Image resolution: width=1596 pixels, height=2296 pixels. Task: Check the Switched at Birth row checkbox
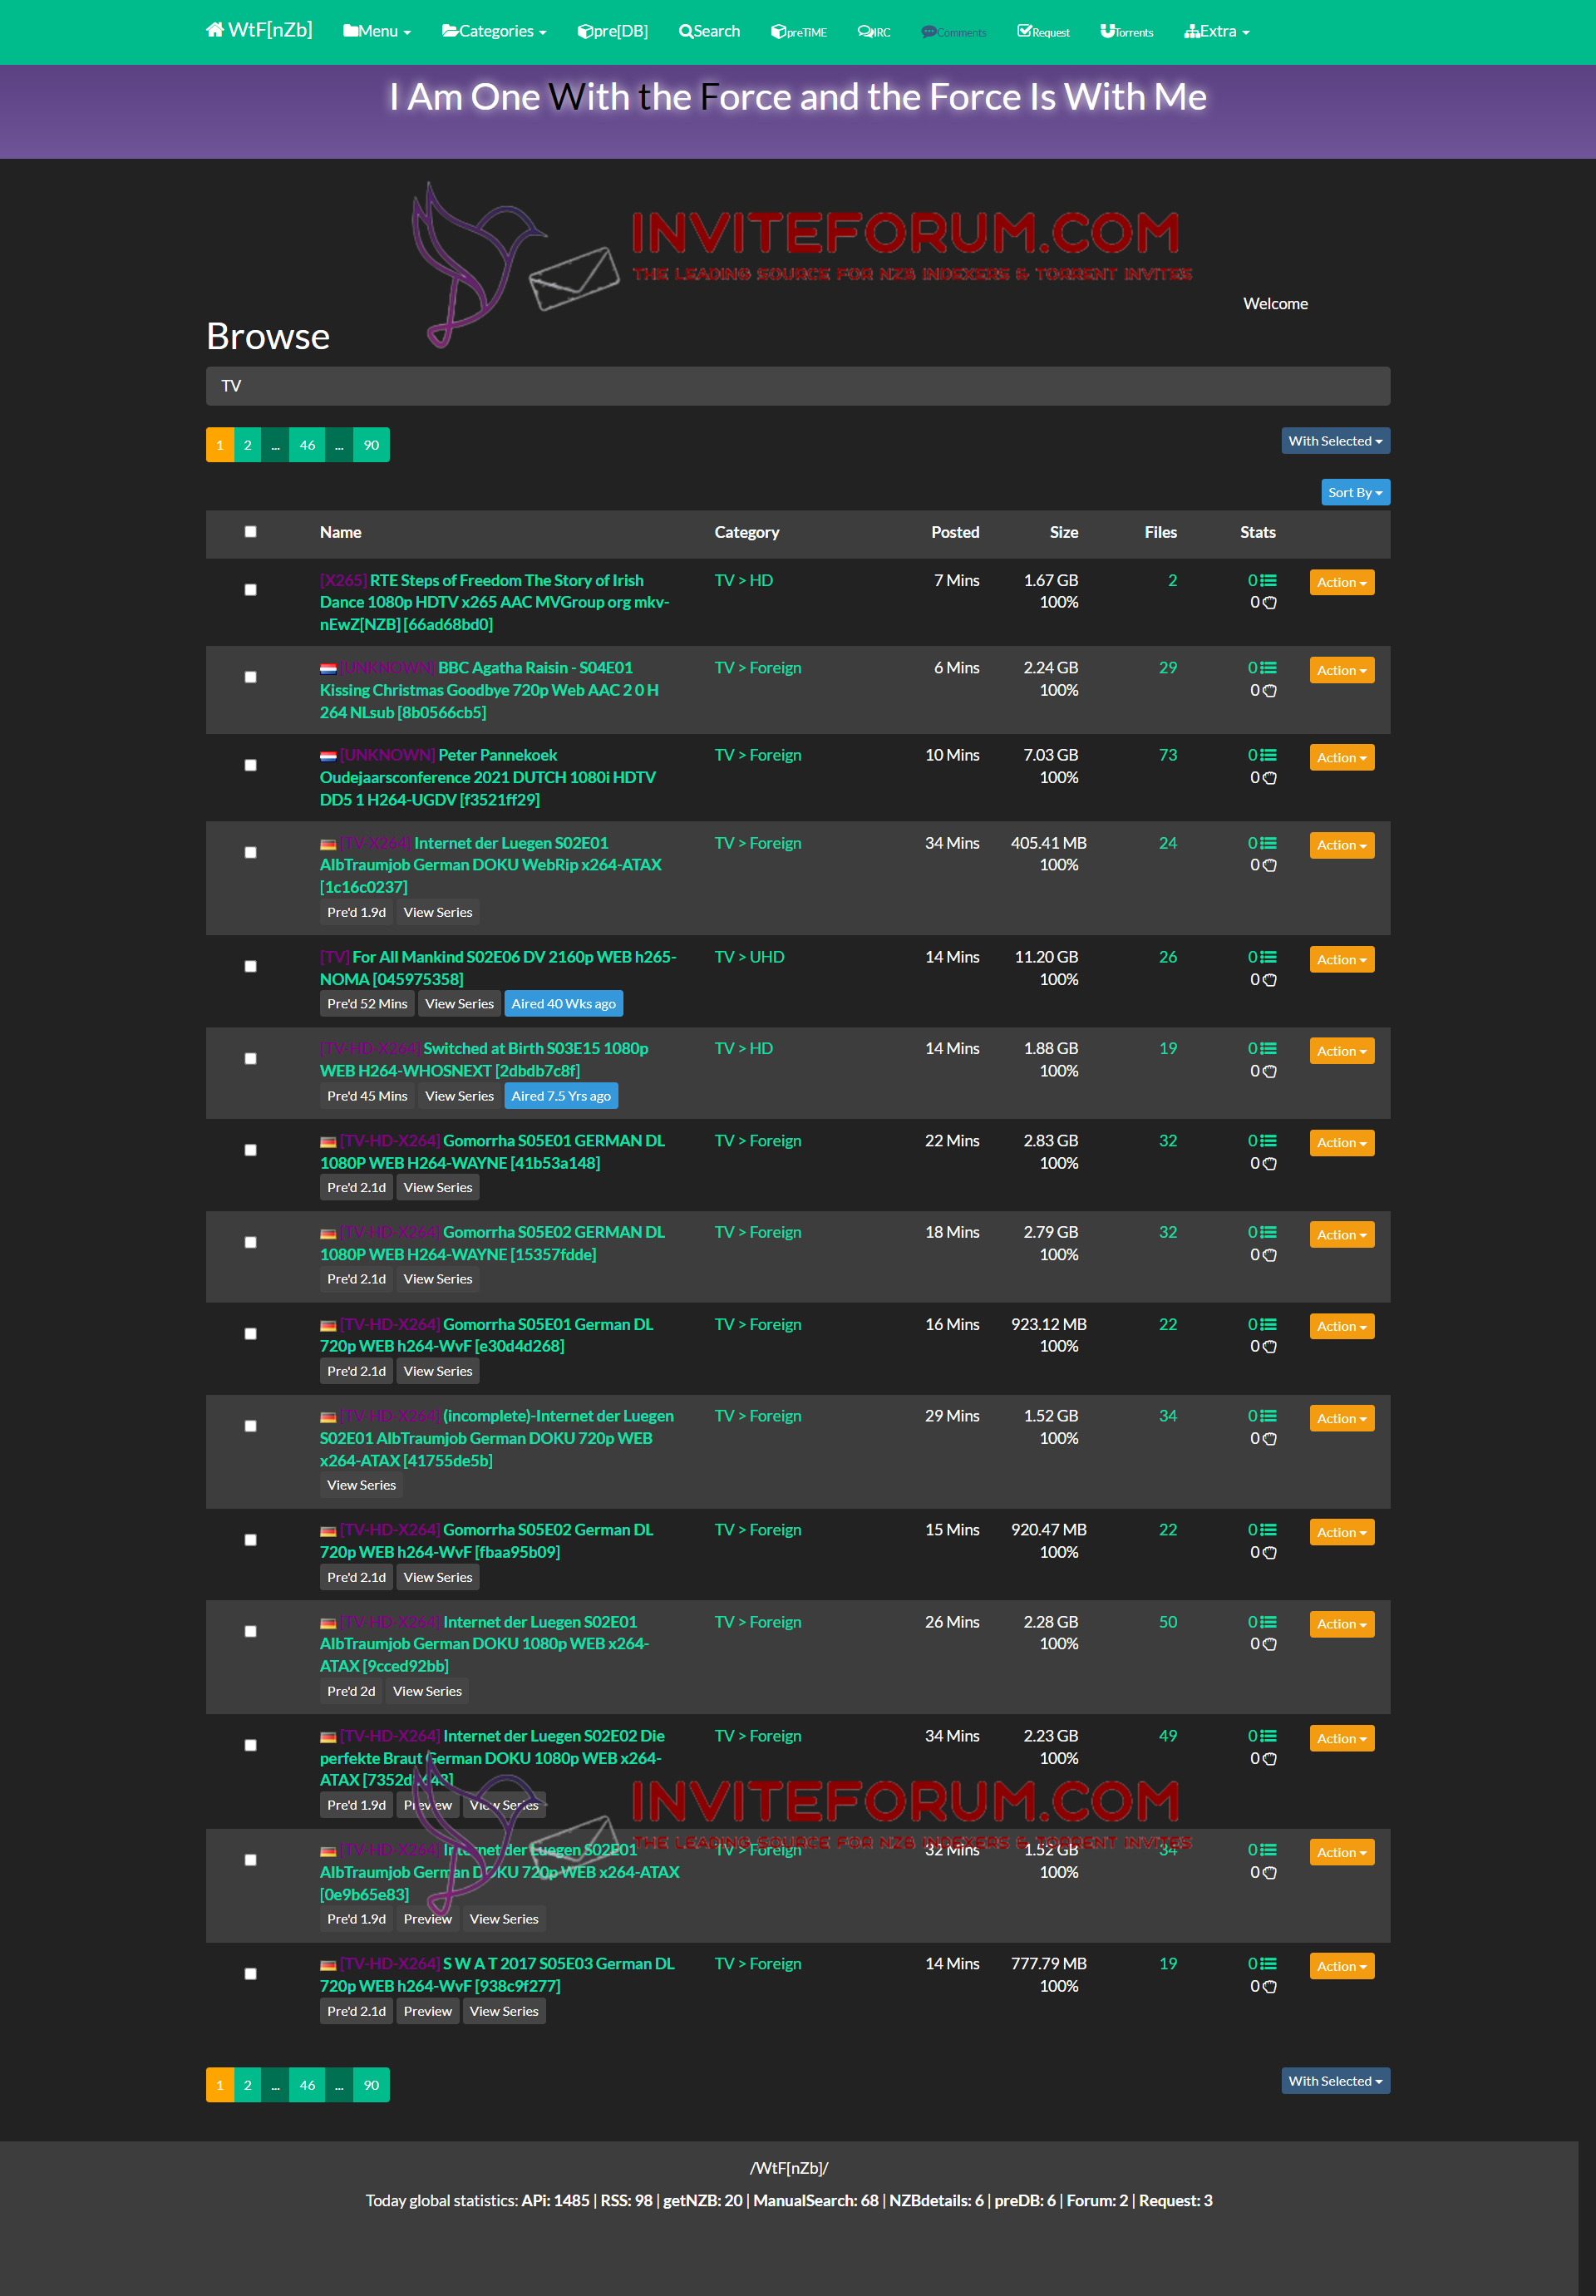251,1058
